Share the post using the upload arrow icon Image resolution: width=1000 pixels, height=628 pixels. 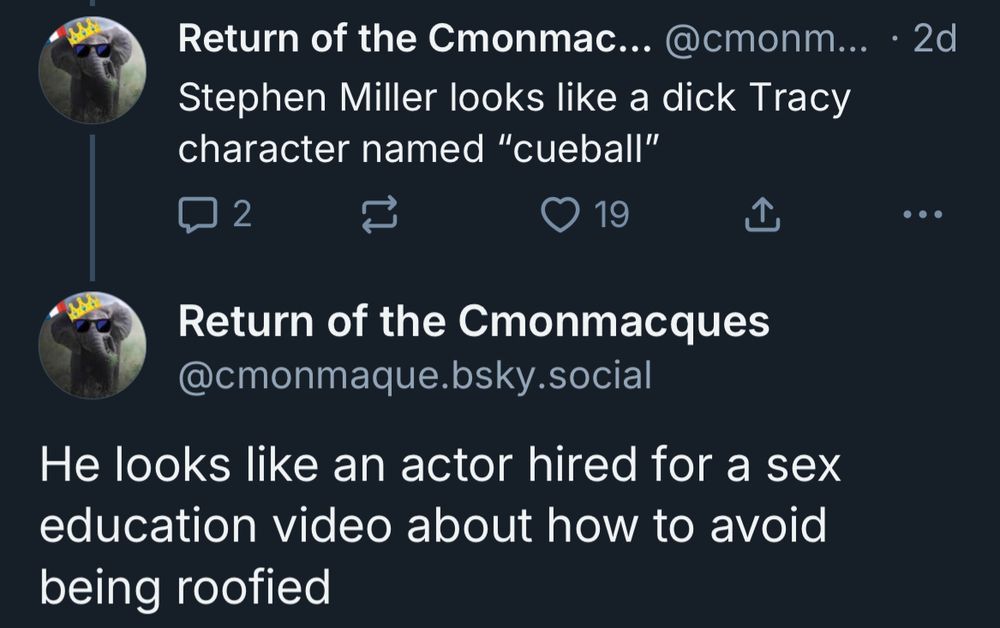762,214
